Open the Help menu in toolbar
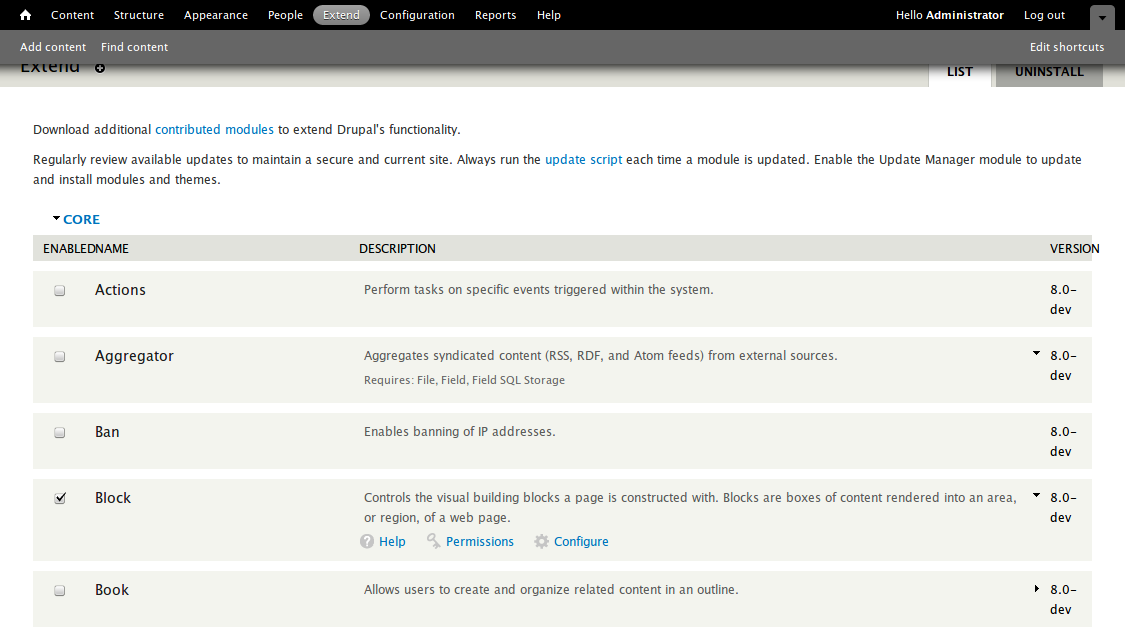1125x637 pixels. point(549,15)
